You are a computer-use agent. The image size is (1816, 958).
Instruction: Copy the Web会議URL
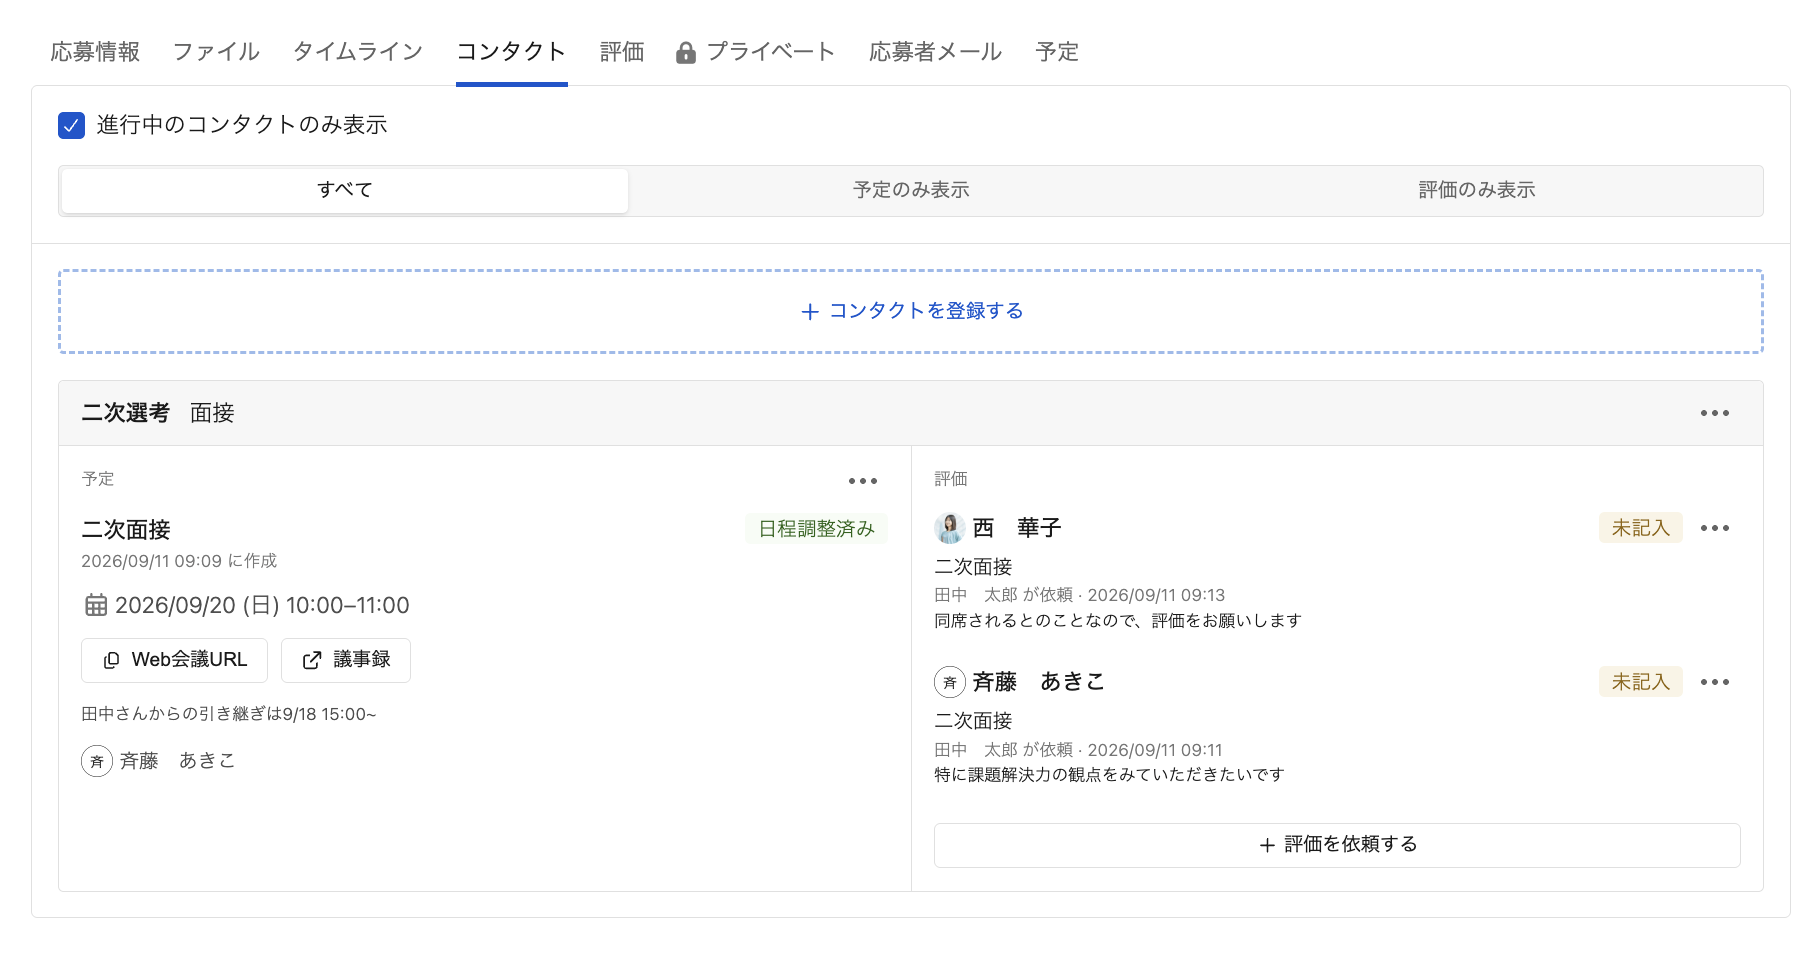tap(174, 660)
